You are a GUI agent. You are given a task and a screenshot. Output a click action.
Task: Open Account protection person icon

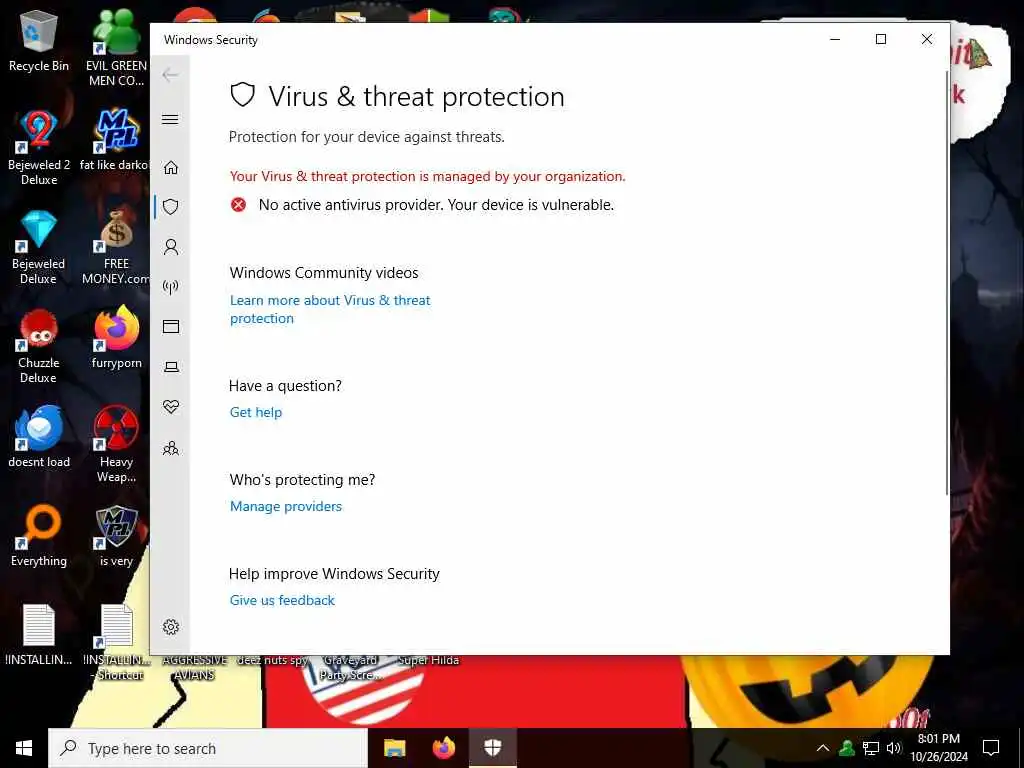pyautogui.click(x=170, y=247)
